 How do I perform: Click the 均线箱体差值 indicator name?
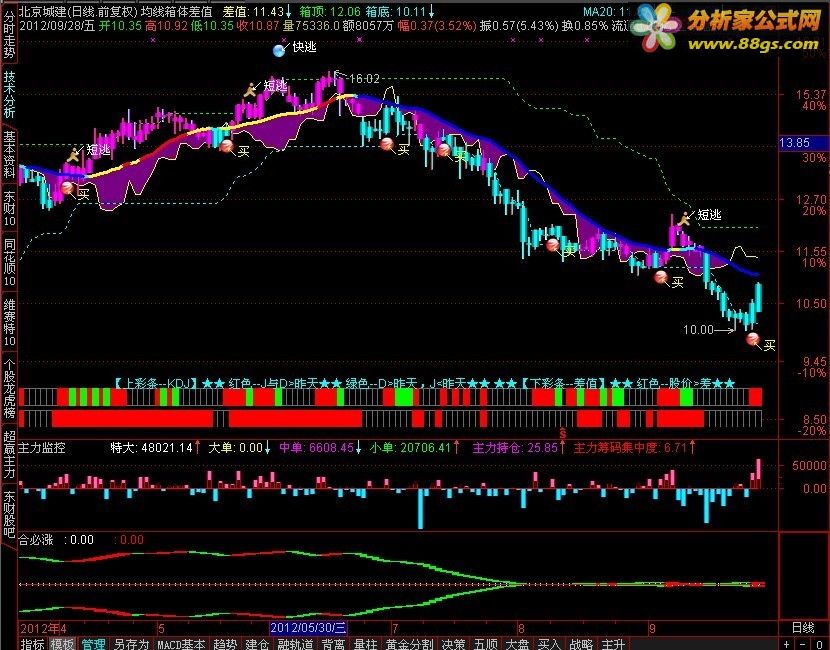click(176, 11)
